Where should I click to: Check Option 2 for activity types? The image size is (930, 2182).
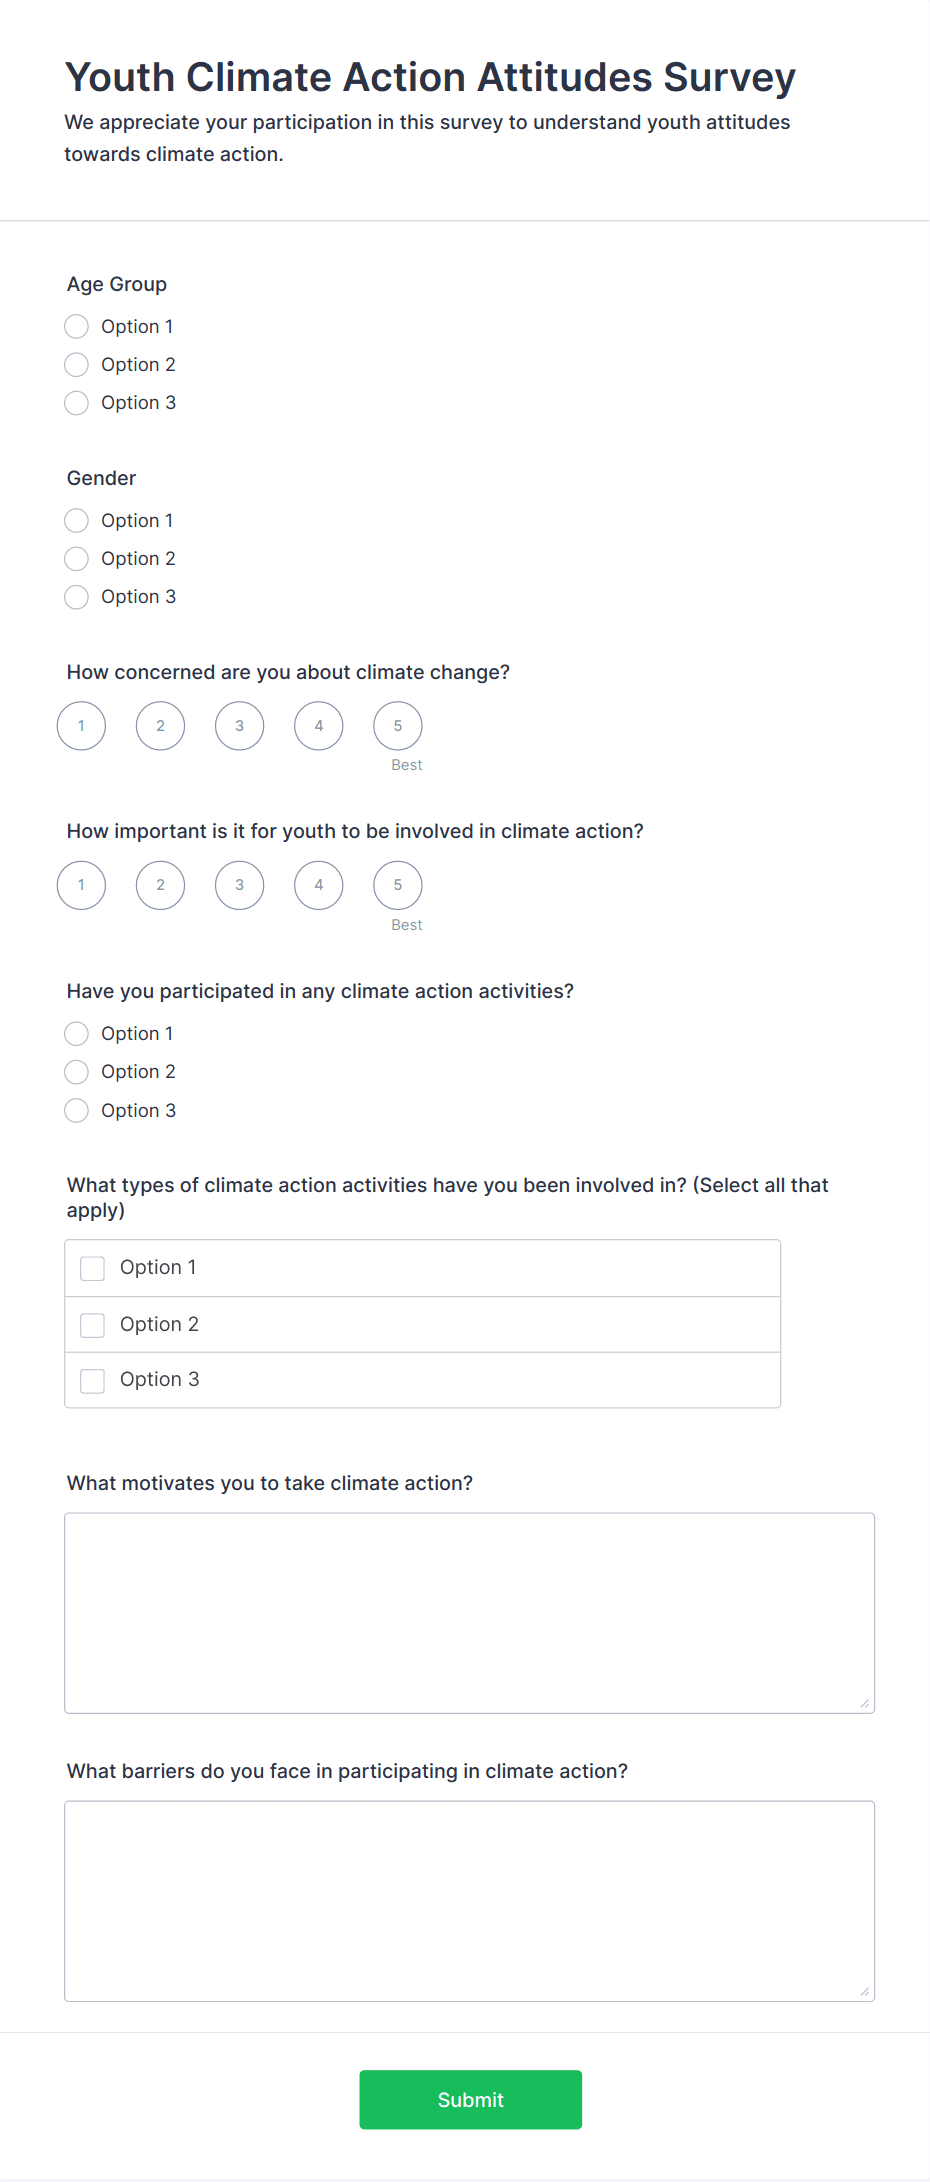[x=92, y=1324]
